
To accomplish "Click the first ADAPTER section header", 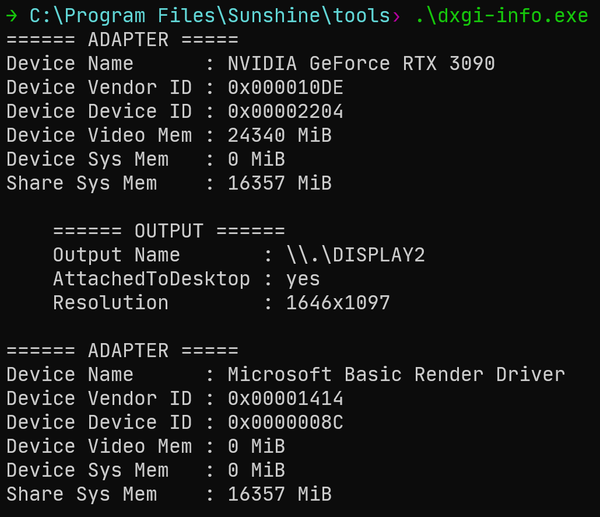I will point(122,40).
